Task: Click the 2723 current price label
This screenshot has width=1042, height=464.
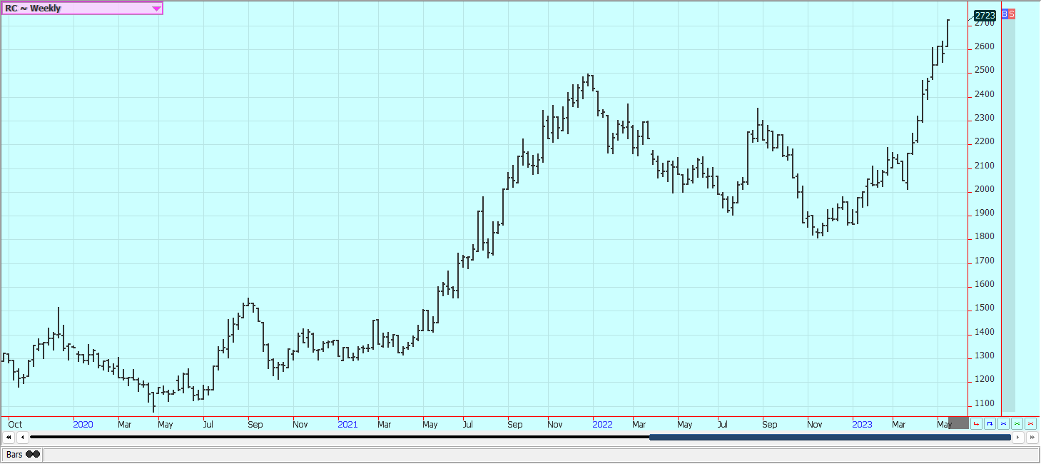Action: point(984,15)
